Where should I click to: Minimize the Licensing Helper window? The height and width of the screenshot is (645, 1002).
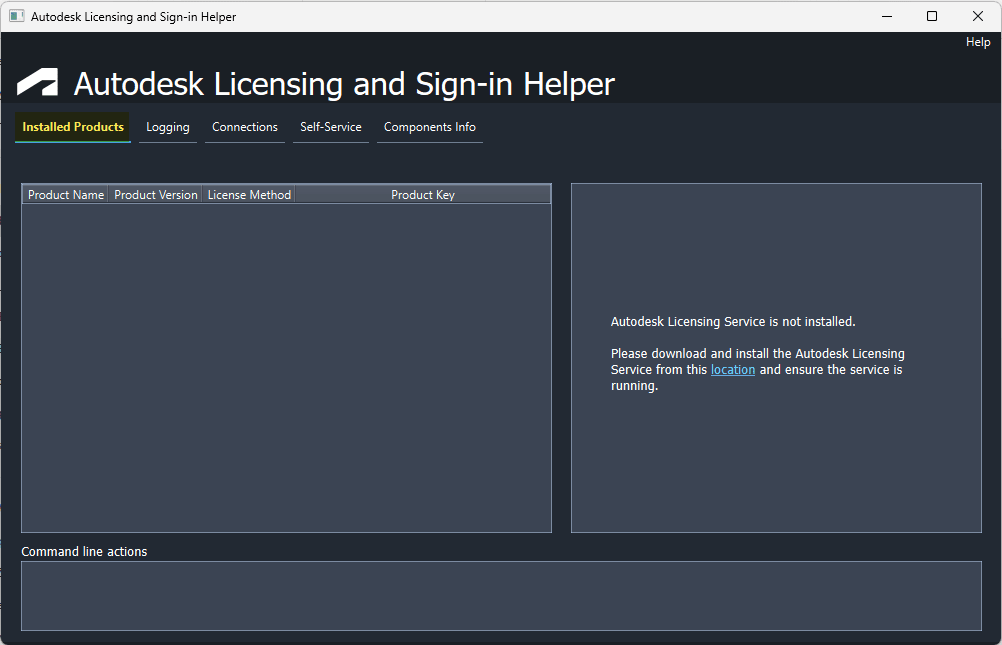click(x=887, y=16)
